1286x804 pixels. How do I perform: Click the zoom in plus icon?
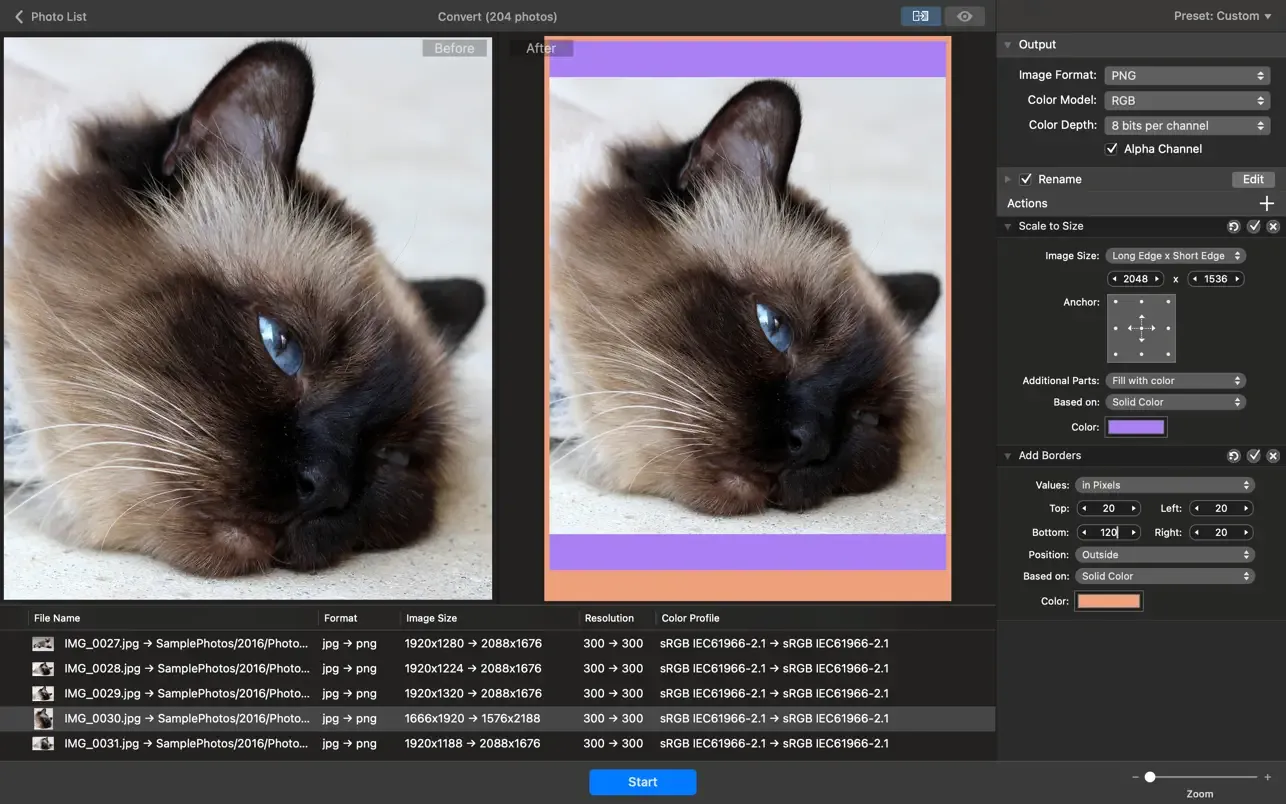(x=1267, y=777)
